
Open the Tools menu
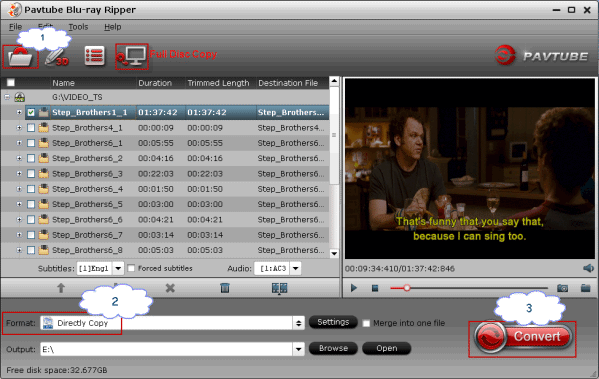[78, 27]
